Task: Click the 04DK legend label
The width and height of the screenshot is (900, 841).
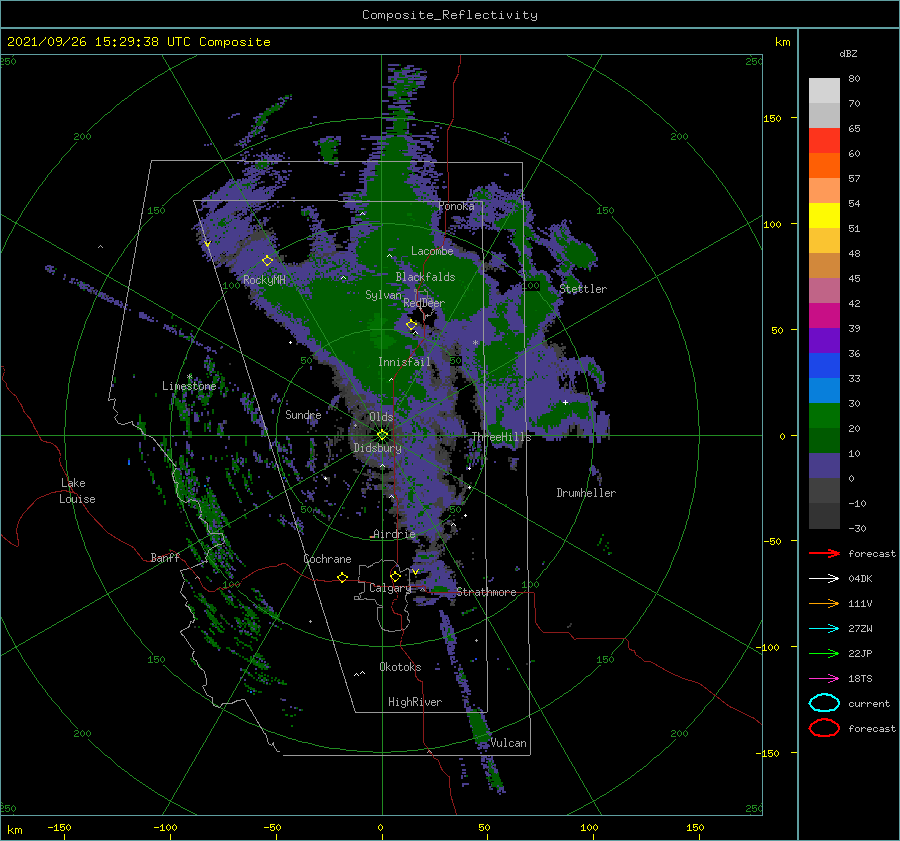Action: tap(860, 579)
